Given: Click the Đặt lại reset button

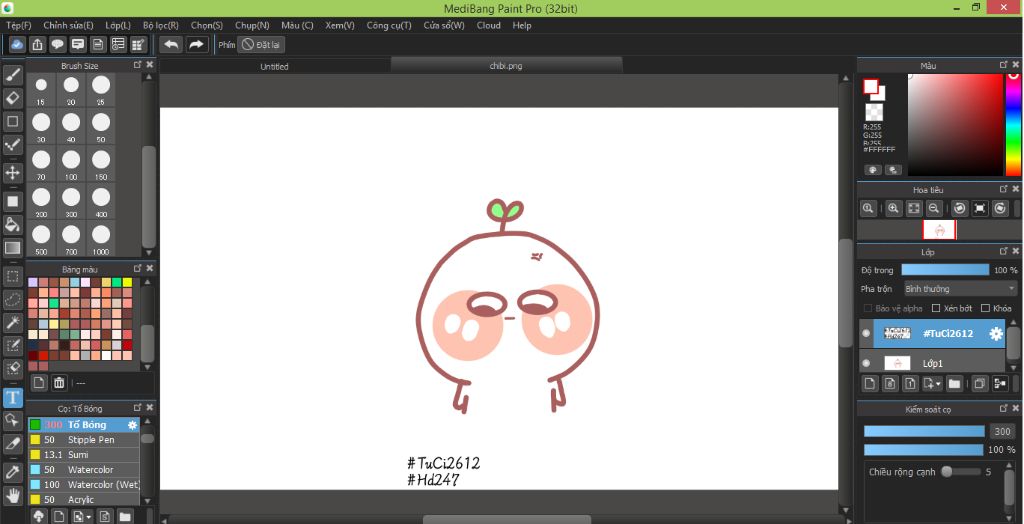Looking at the screenshot, I should coord(261,44).
